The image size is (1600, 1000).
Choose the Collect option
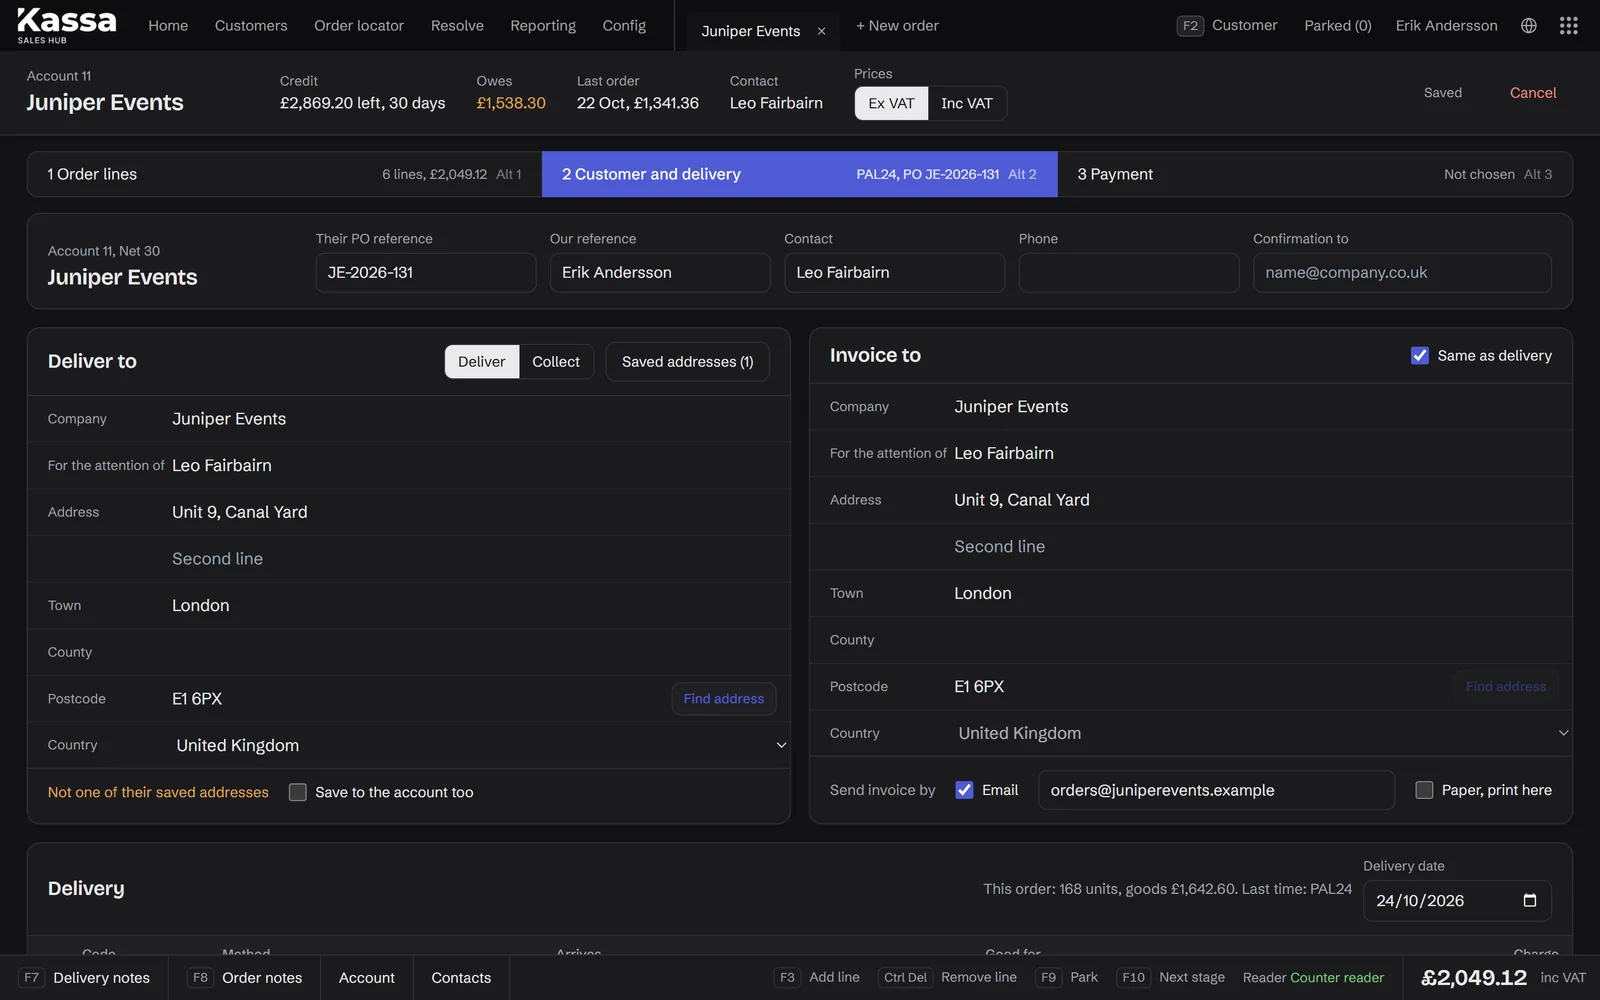click(556, 362)
